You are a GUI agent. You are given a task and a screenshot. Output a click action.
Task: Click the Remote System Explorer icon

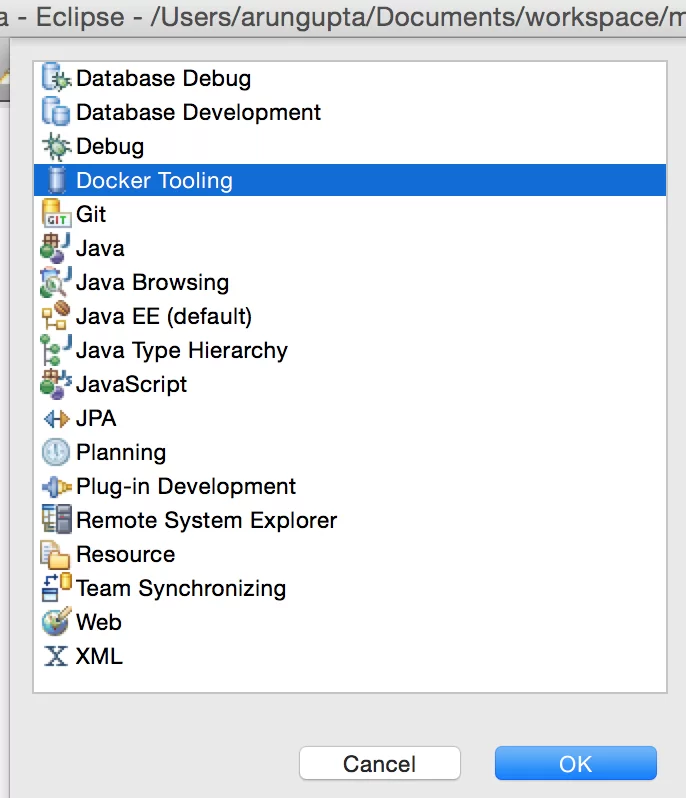[56, 520]
